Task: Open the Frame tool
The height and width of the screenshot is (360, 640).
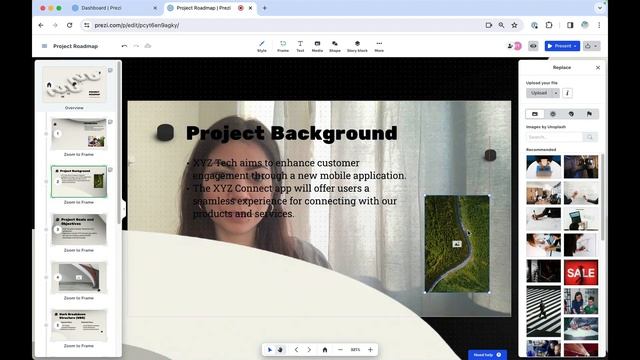Action: 283,46
